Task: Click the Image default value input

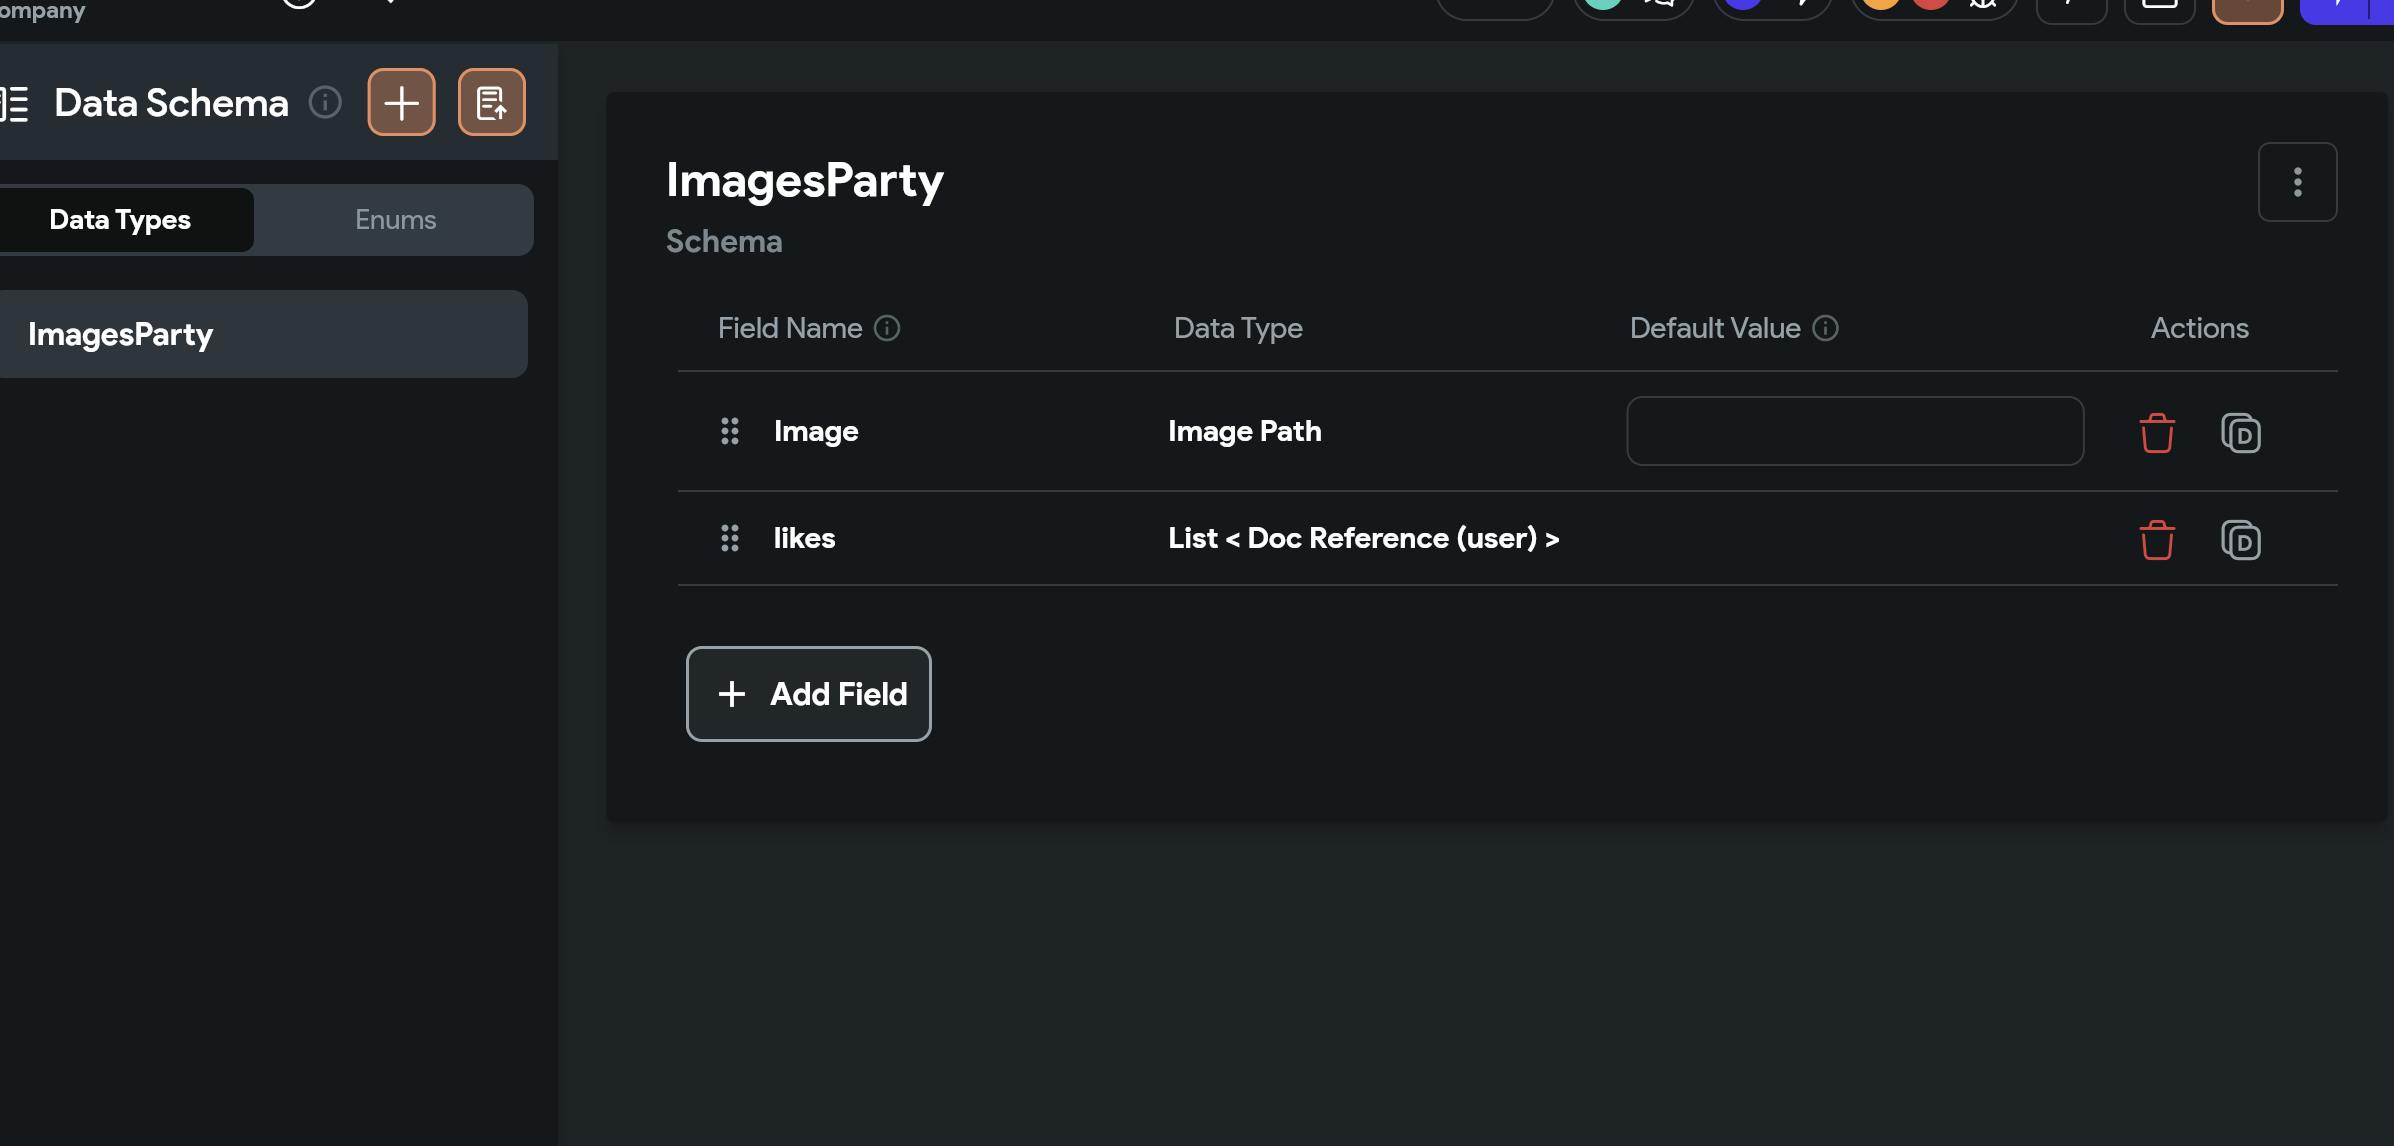Action: point(1855,431)
